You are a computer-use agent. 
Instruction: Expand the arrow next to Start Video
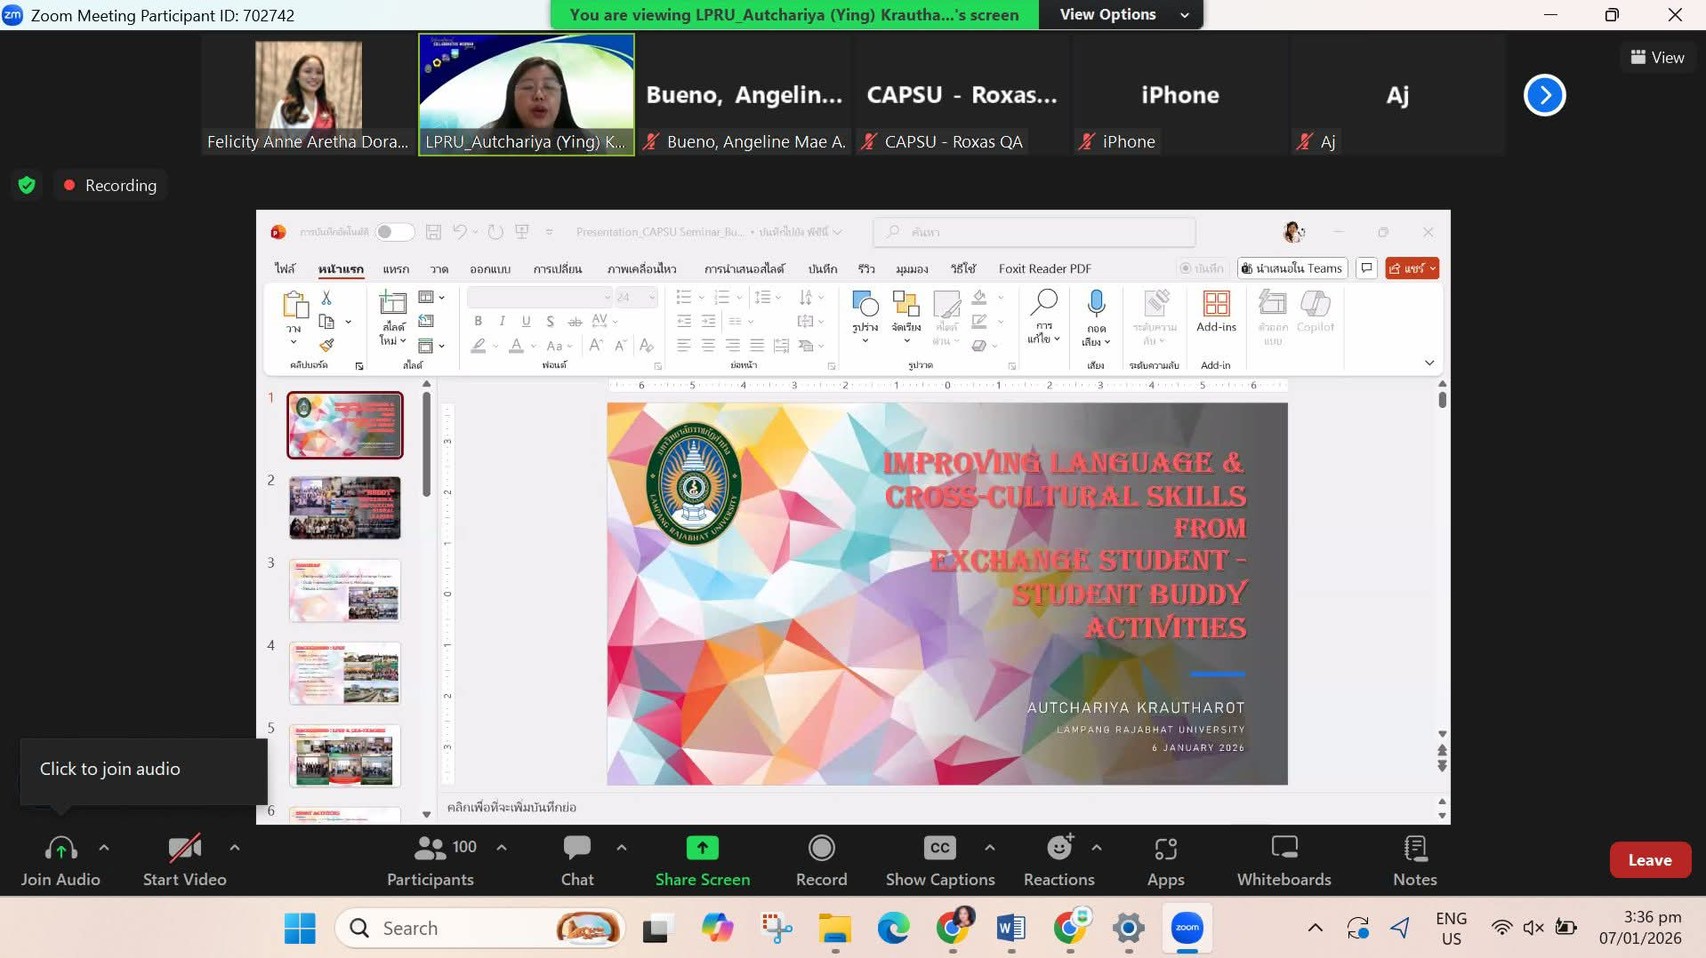coord(234,847)
